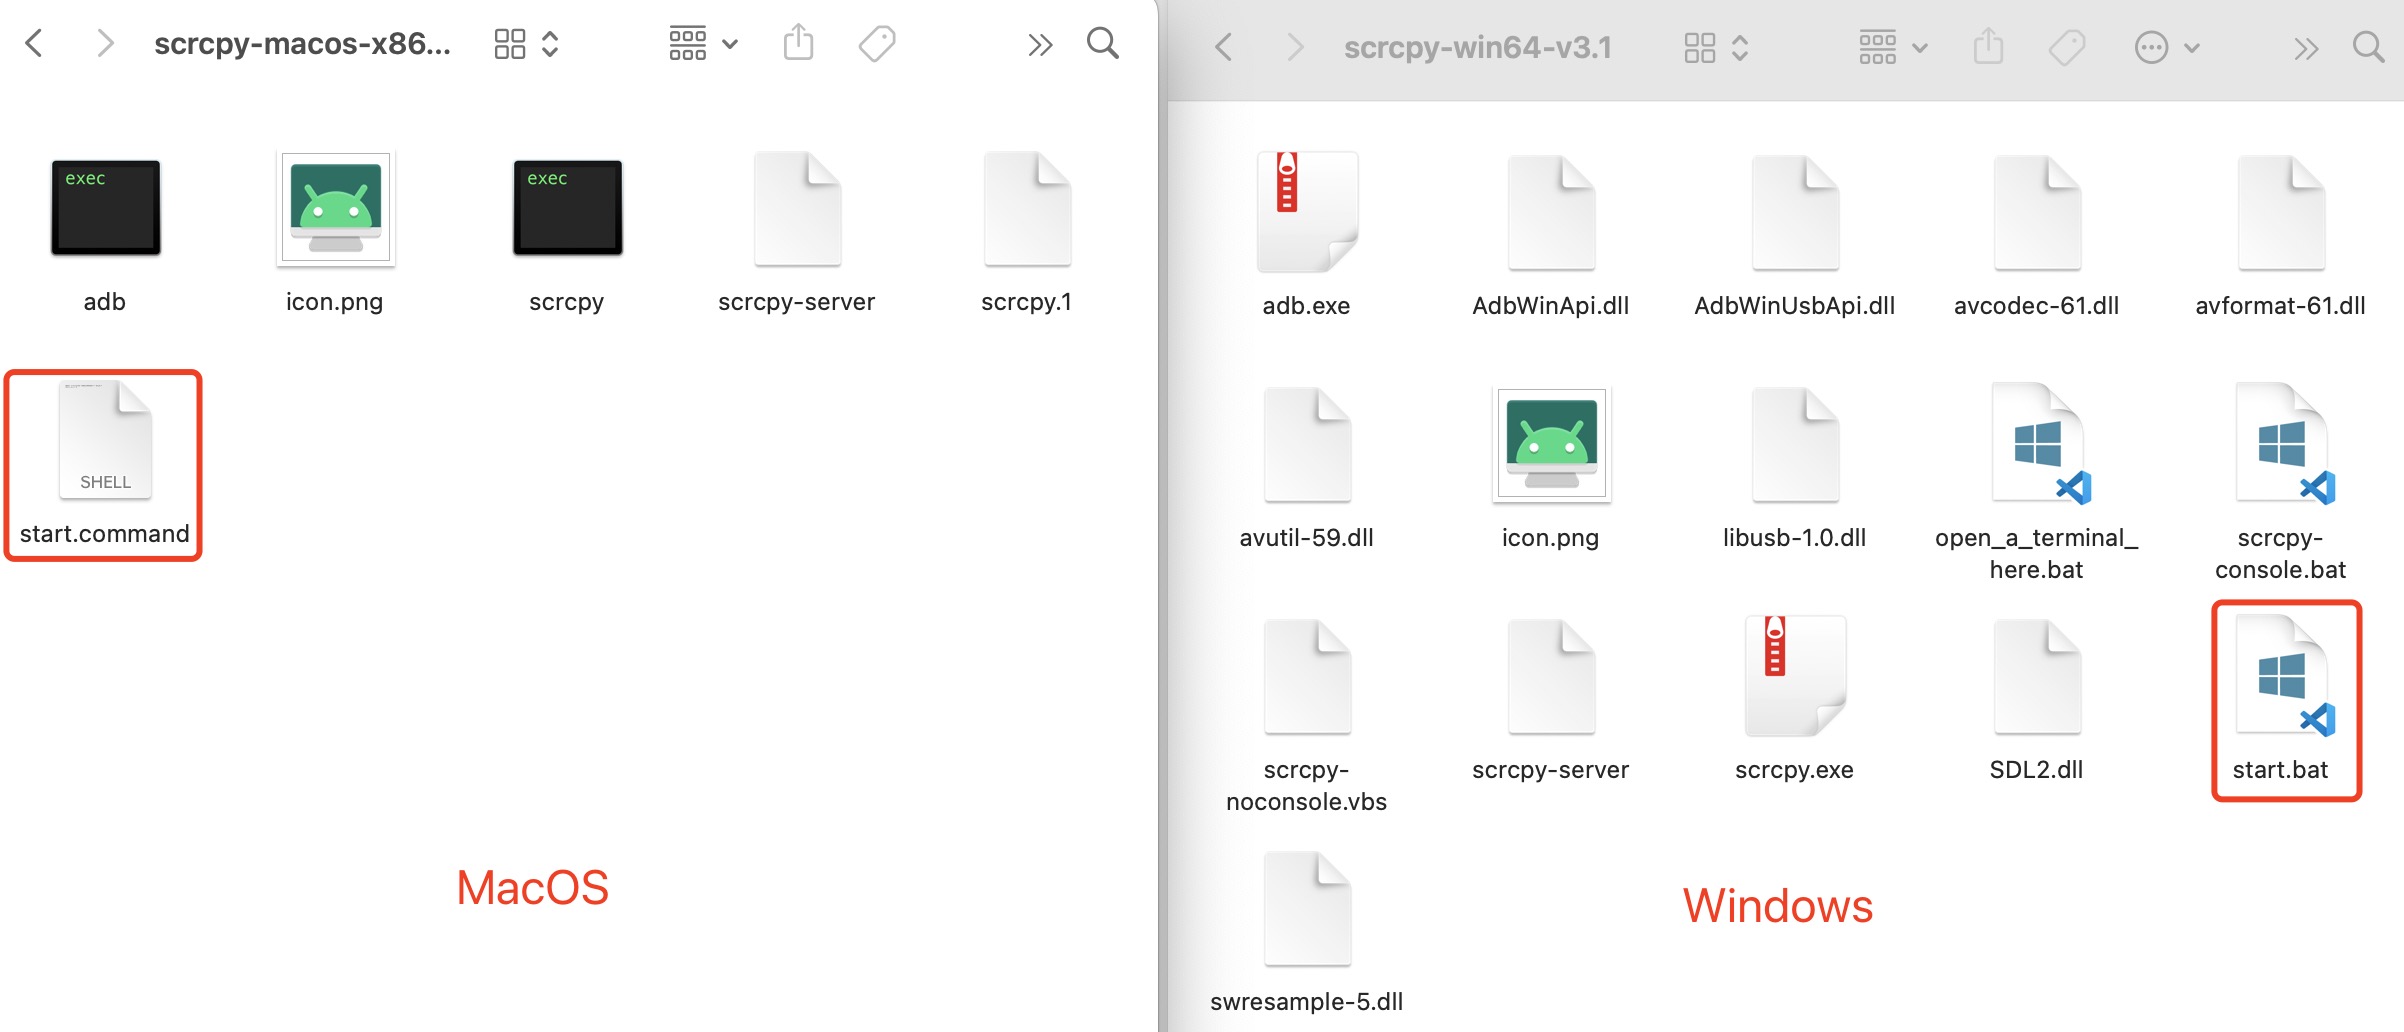Select the icon.png thumbnail in macOS folder
Image resolution: width=2404 pixels, height=1032 pixels.
[x=335, y=208]
